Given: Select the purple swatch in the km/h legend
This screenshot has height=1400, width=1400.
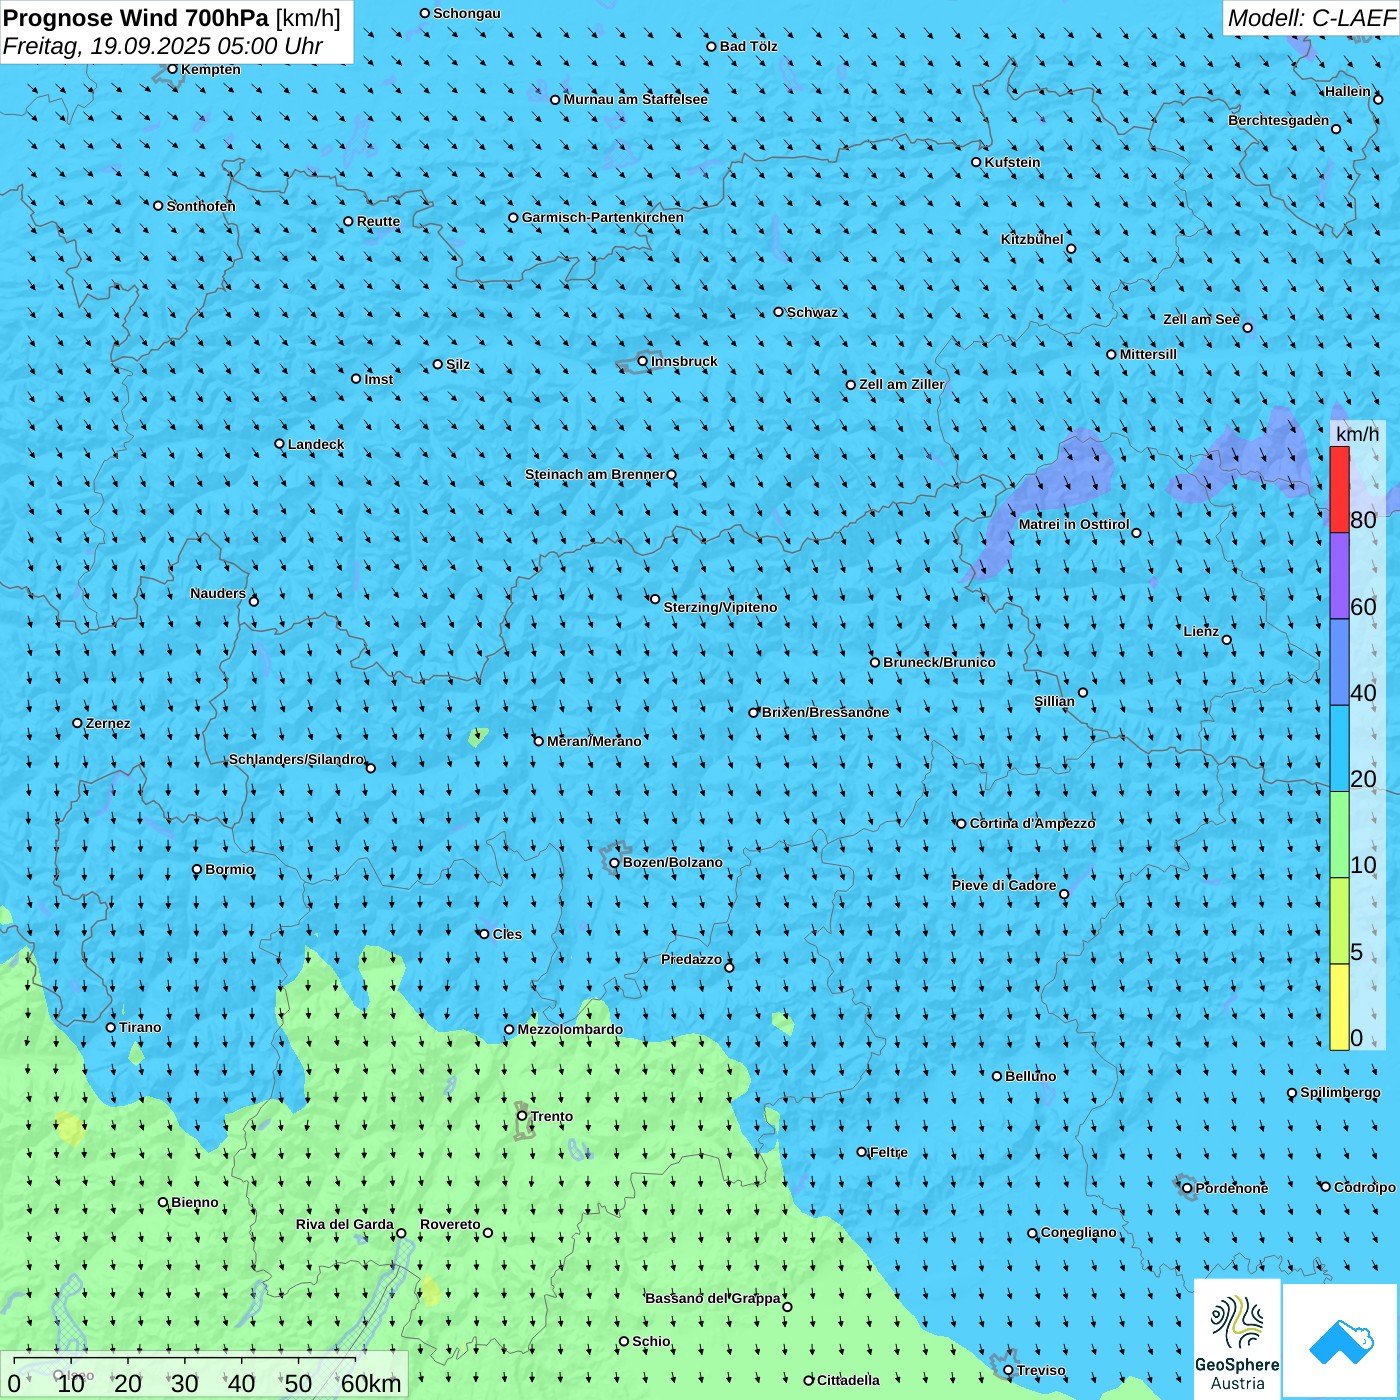Looking at the screenshot, I should [1339, 576].
